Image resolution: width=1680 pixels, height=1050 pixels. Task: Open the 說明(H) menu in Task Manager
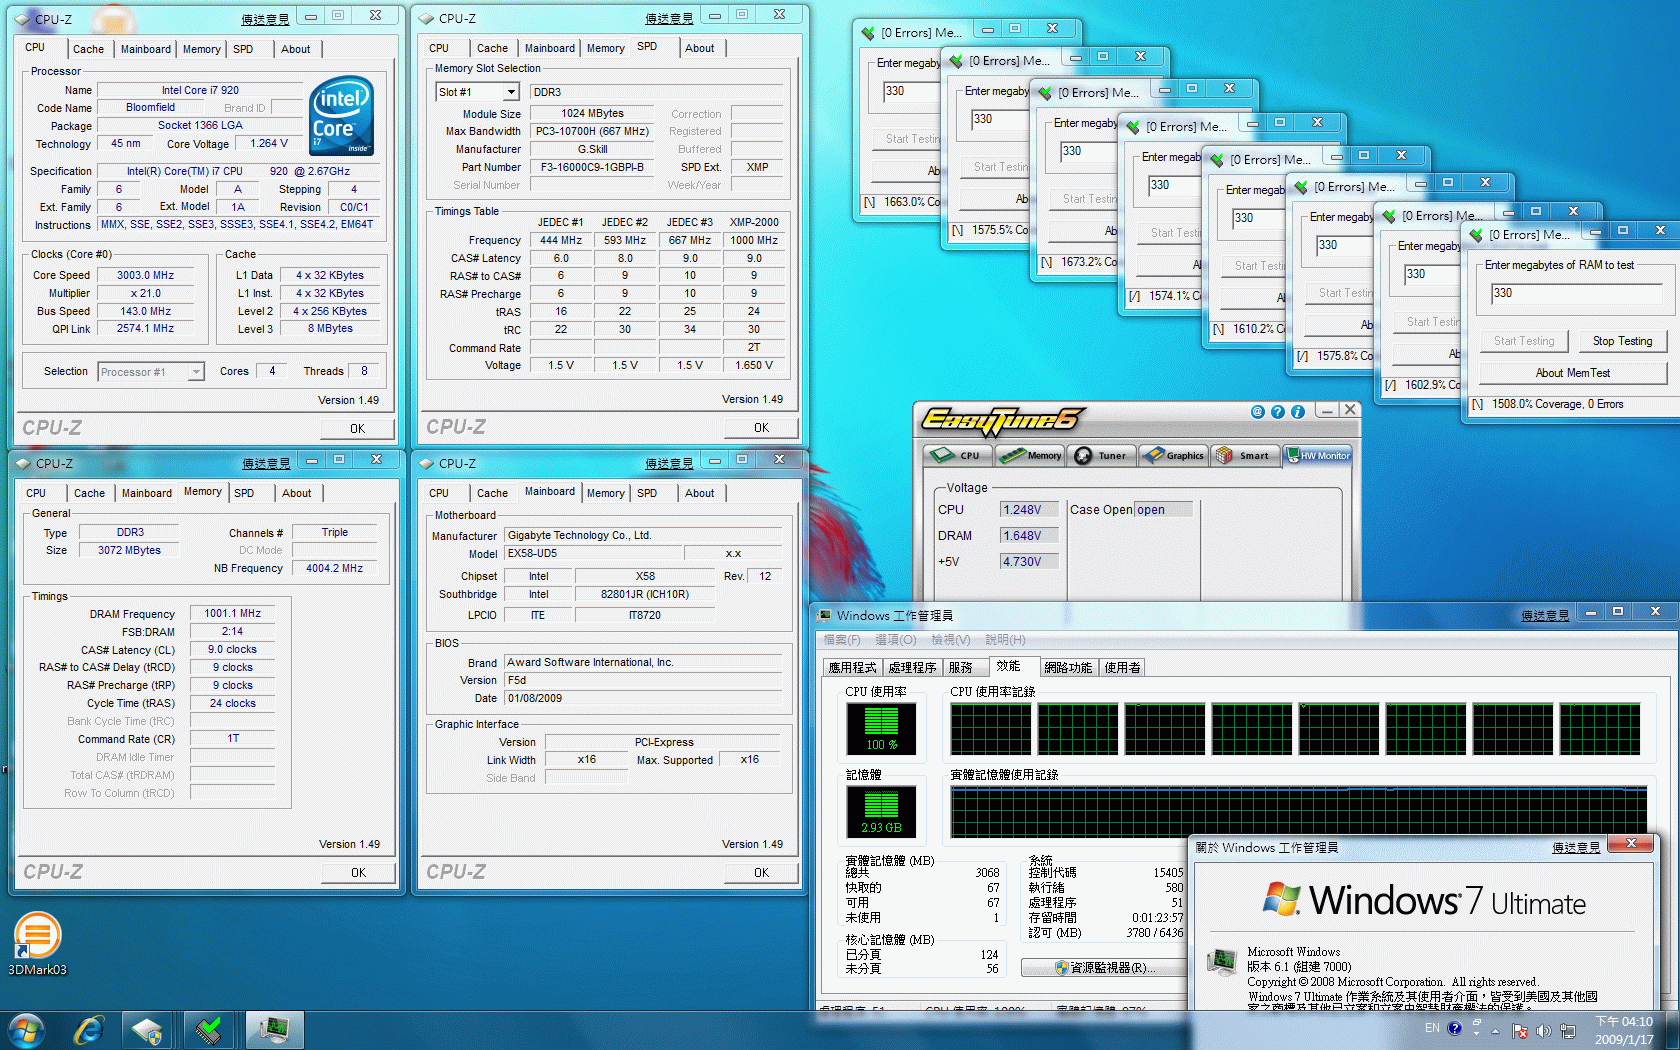[1005, 640]
